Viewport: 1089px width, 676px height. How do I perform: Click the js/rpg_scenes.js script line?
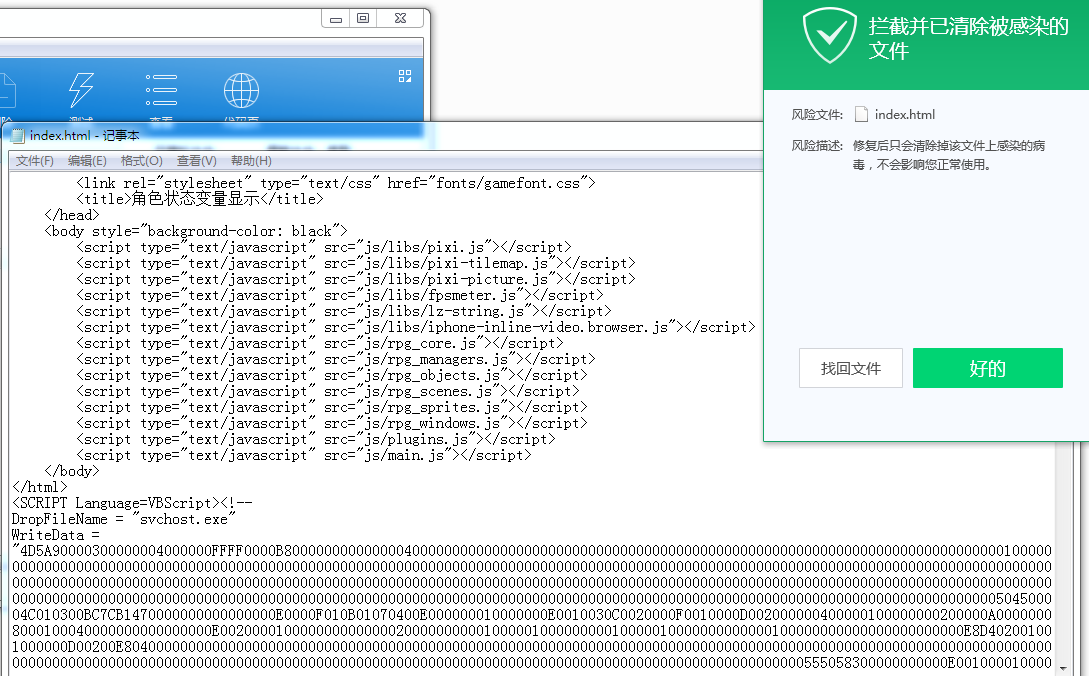[x=328, y=391]
